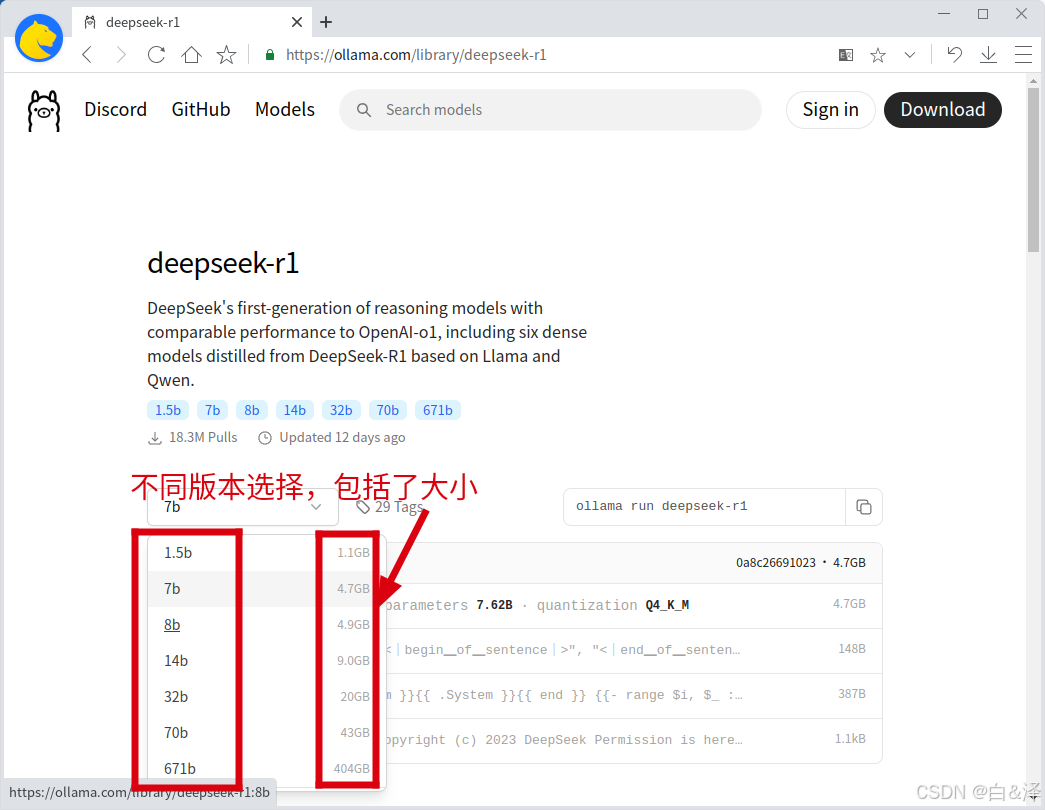
Task: Open the browser downloads icon
Action: 988,55
